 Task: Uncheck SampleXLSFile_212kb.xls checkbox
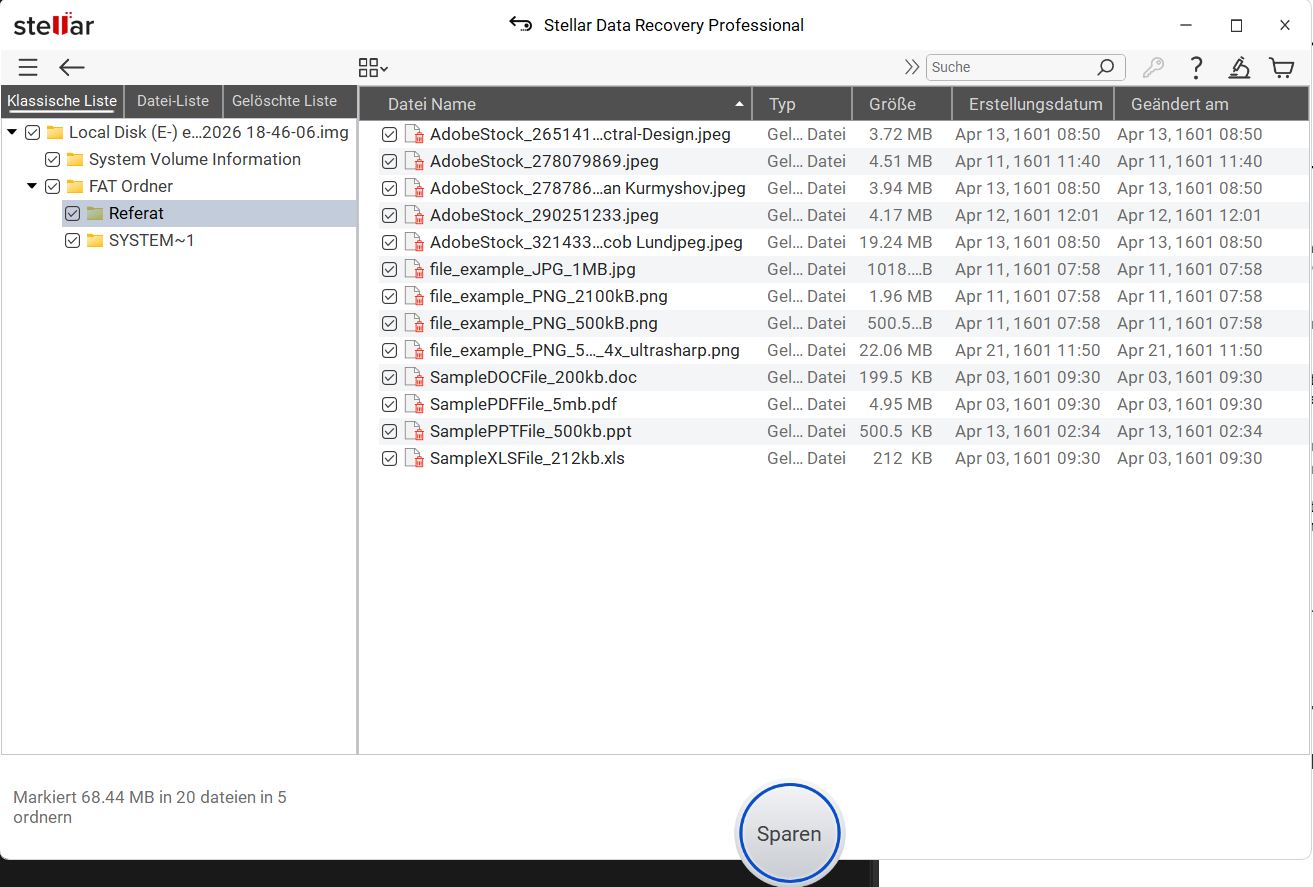(x=390, y=458)
